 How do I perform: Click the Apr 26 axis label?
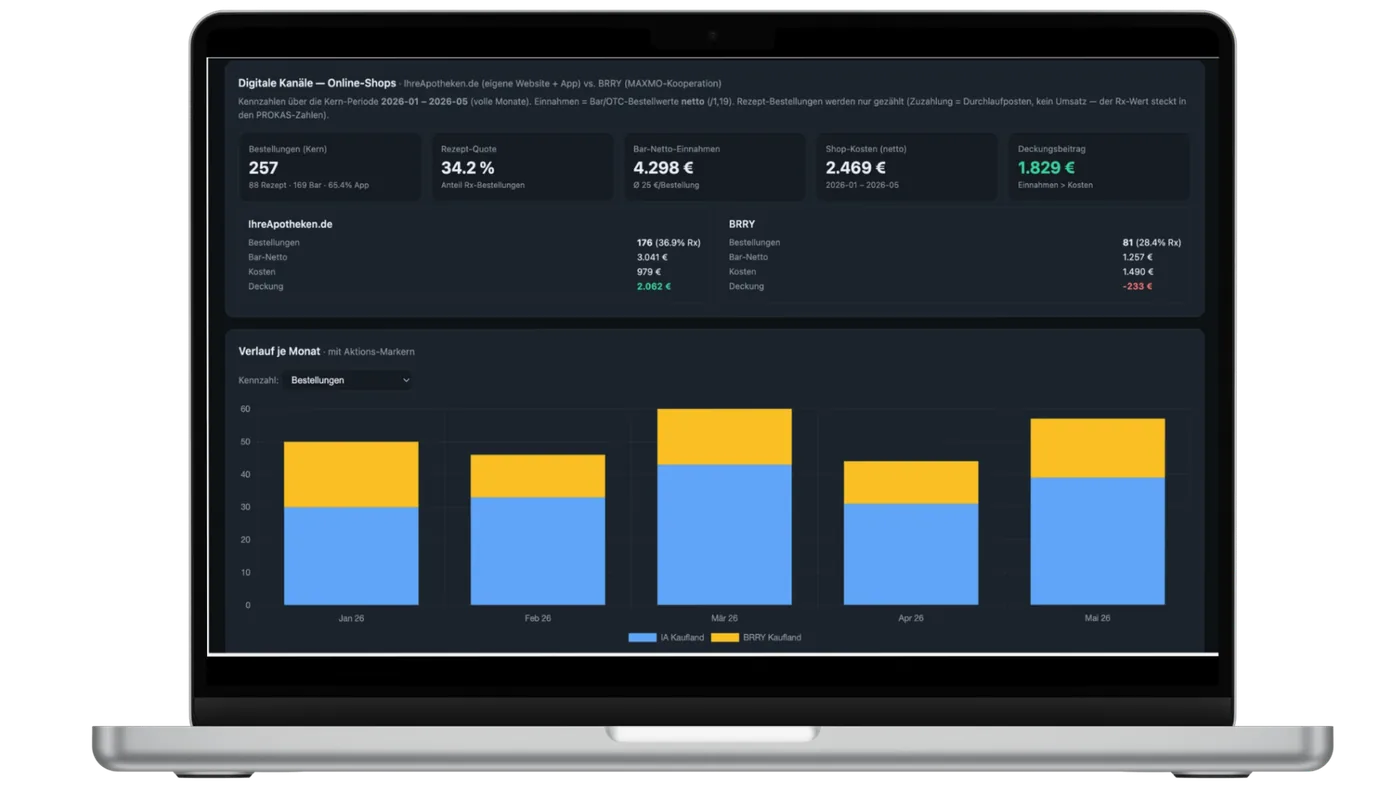point(911,618)
